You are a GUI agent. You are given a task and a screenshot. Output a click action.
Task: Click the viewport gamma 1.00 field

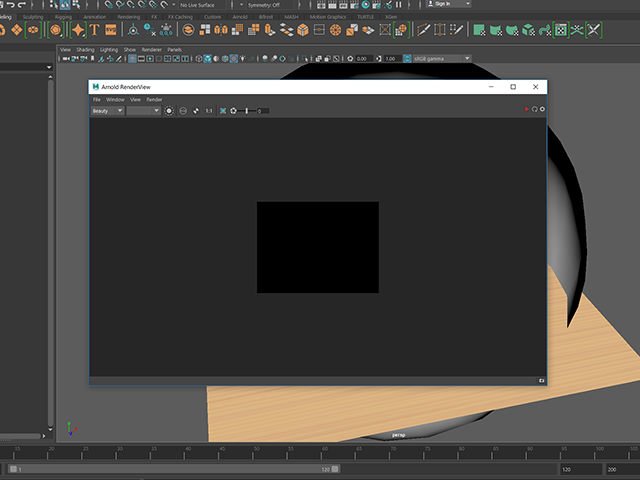[393, 59]
